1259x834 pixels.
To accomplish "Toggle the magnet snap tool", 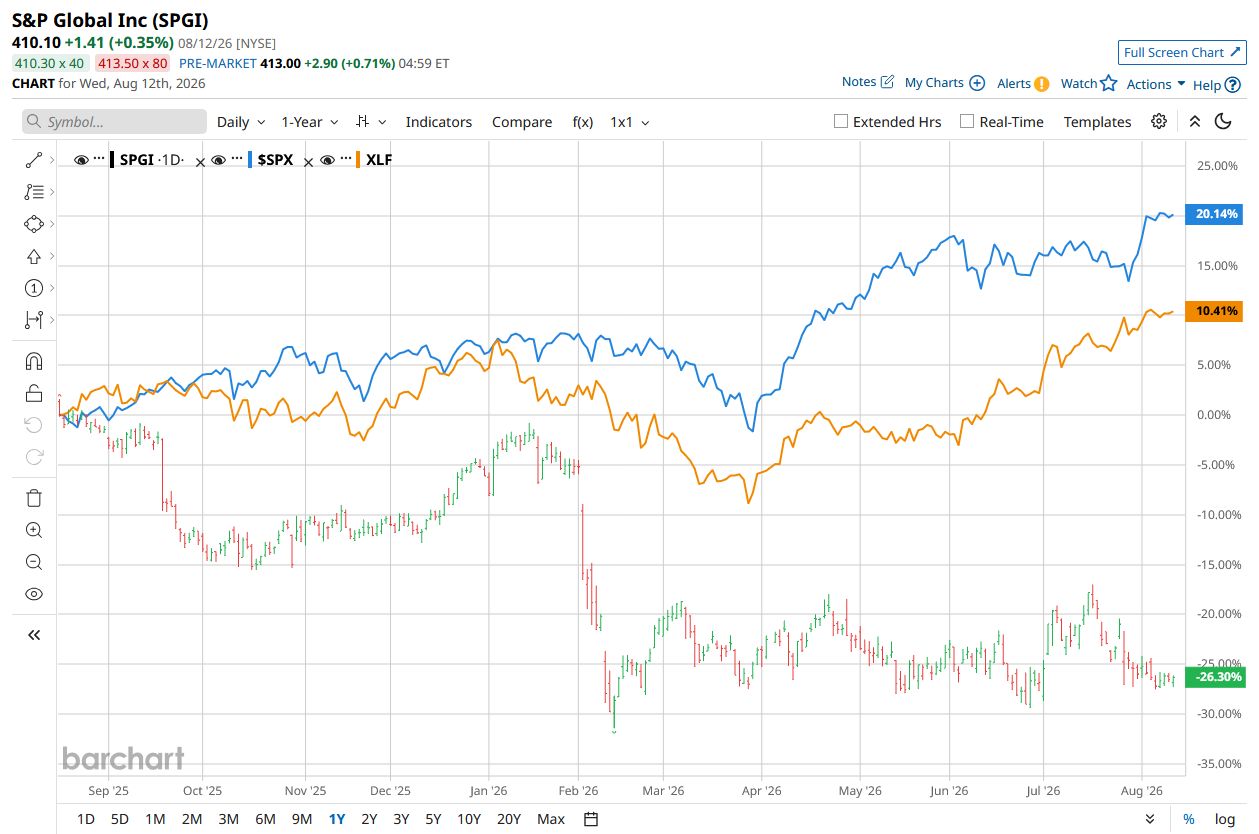I will (33, 361).
